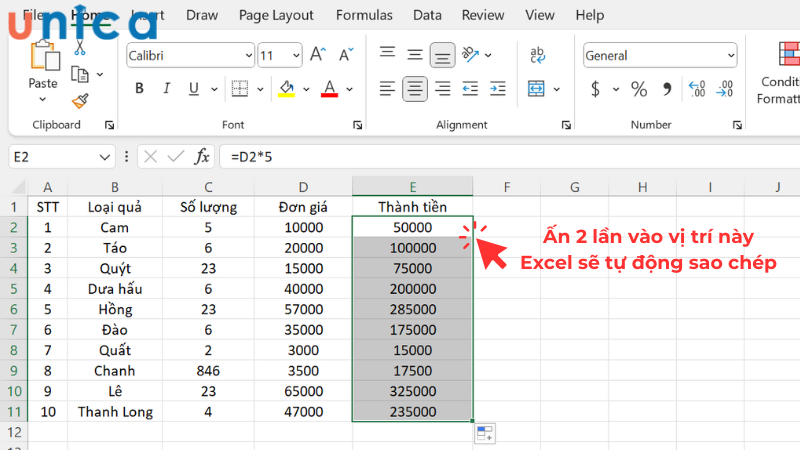The width and height of the screenshot is (800, 450).
Task: Apply Accounting Number Format dollar sign
Action: click(595, 89)
